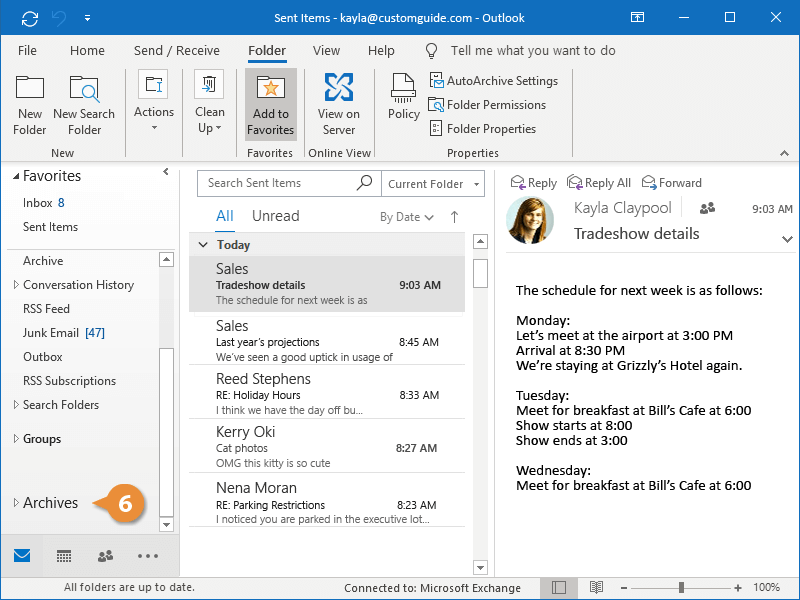Open the folder Actions dropdown

[154, 101]
